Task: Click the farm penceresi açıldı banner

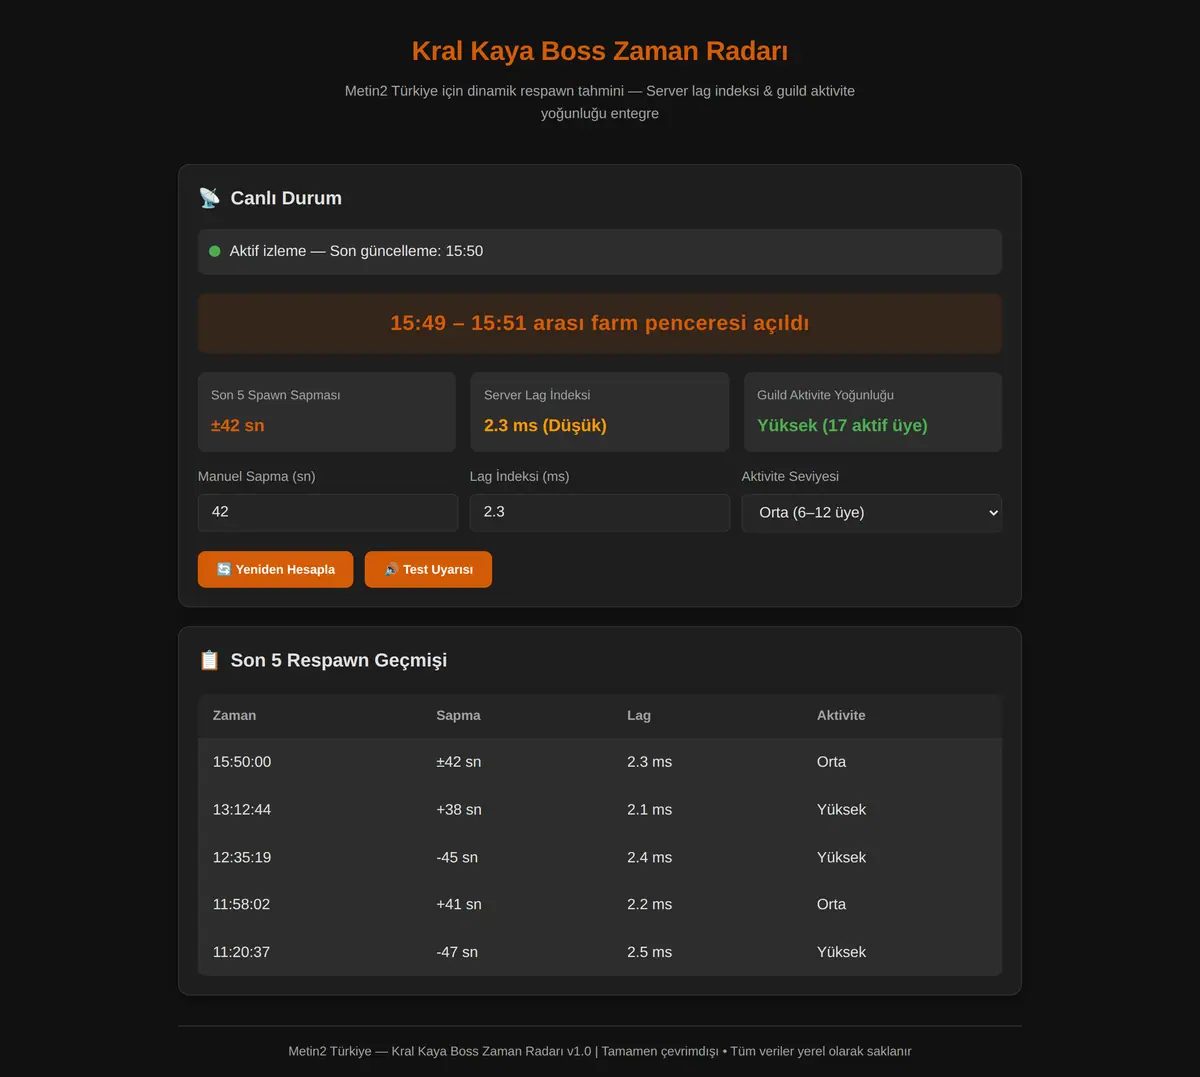Action: click(x=600, y=323)
